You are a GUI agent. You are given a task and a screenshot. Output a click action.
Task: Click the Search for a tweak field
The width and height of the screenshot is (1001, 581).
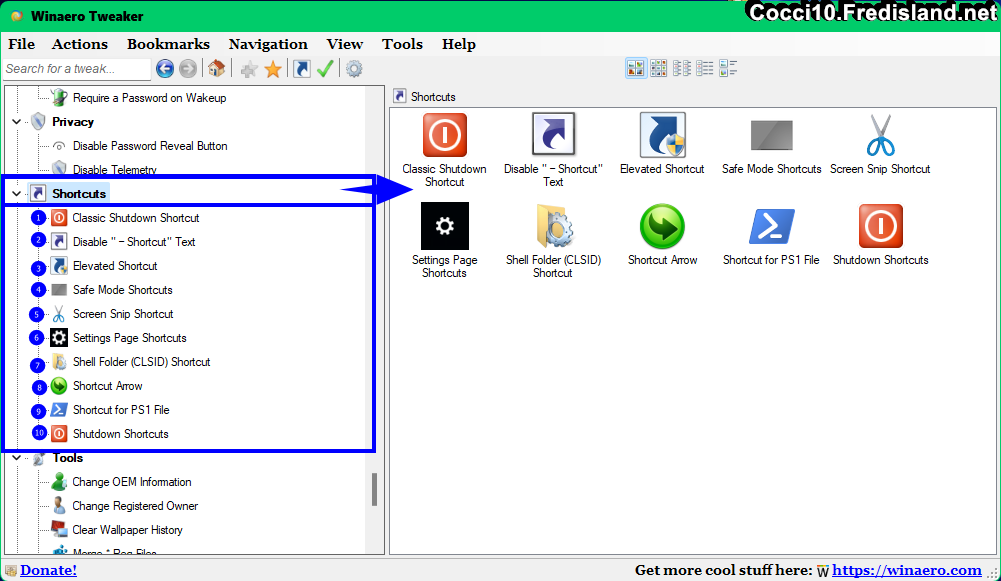(x=77, y=68)
